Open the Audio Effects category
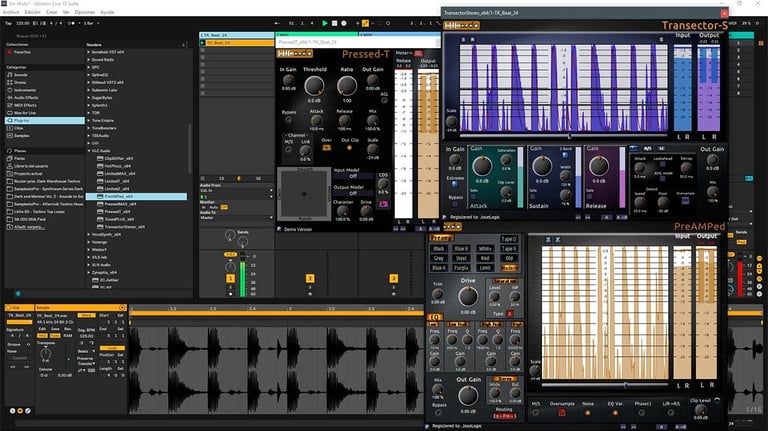This screenshot has height=431, width=768. pyautogui.click(x=25, y=96)
